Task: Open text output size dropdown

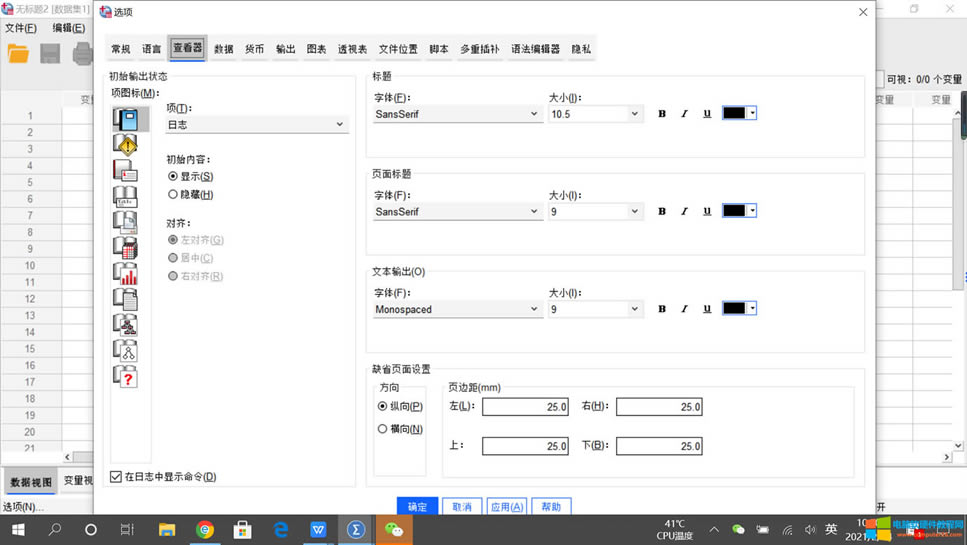Action: pyautogui.click(x=595, y=309)
